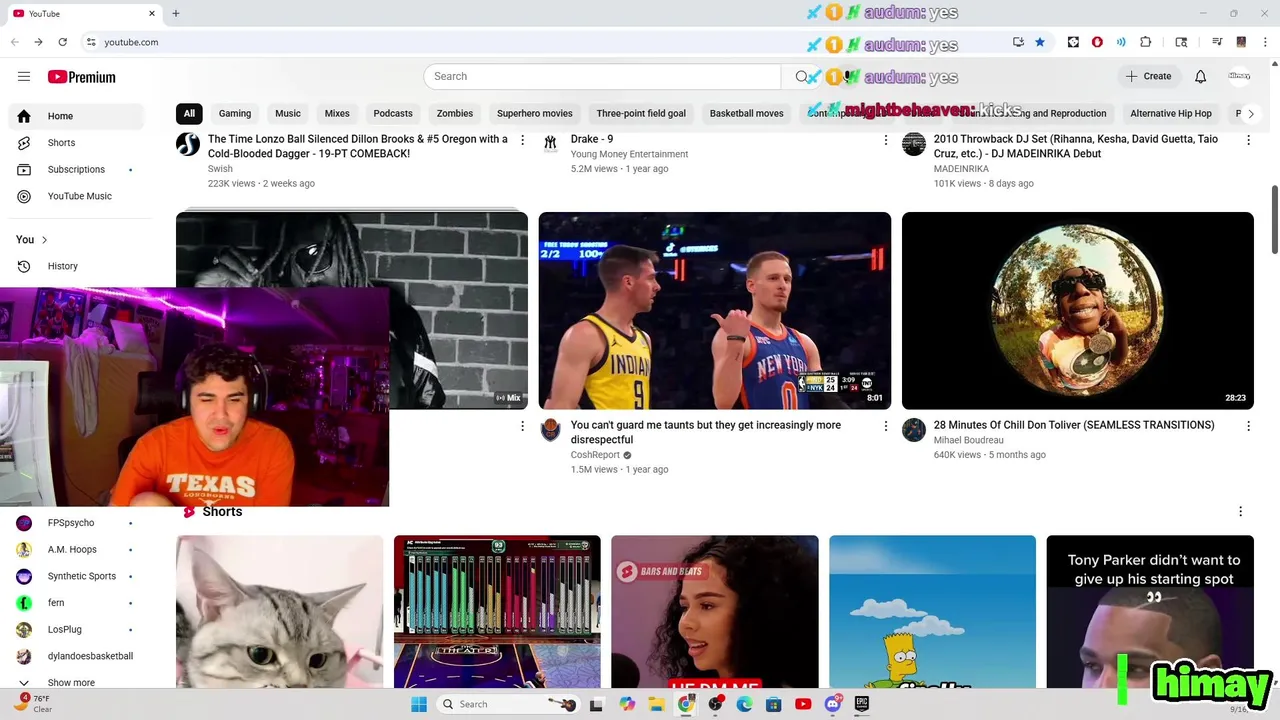Select the Basketball moves chip
This screenshot has height=720, width=1280.
point(747,113)
